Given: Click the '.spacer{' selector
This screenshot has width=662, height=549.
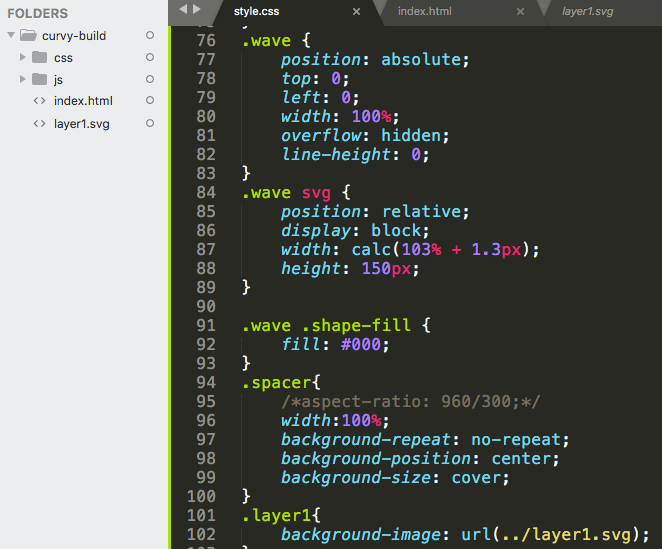Looking at the screenshot, I should [281, 383].
